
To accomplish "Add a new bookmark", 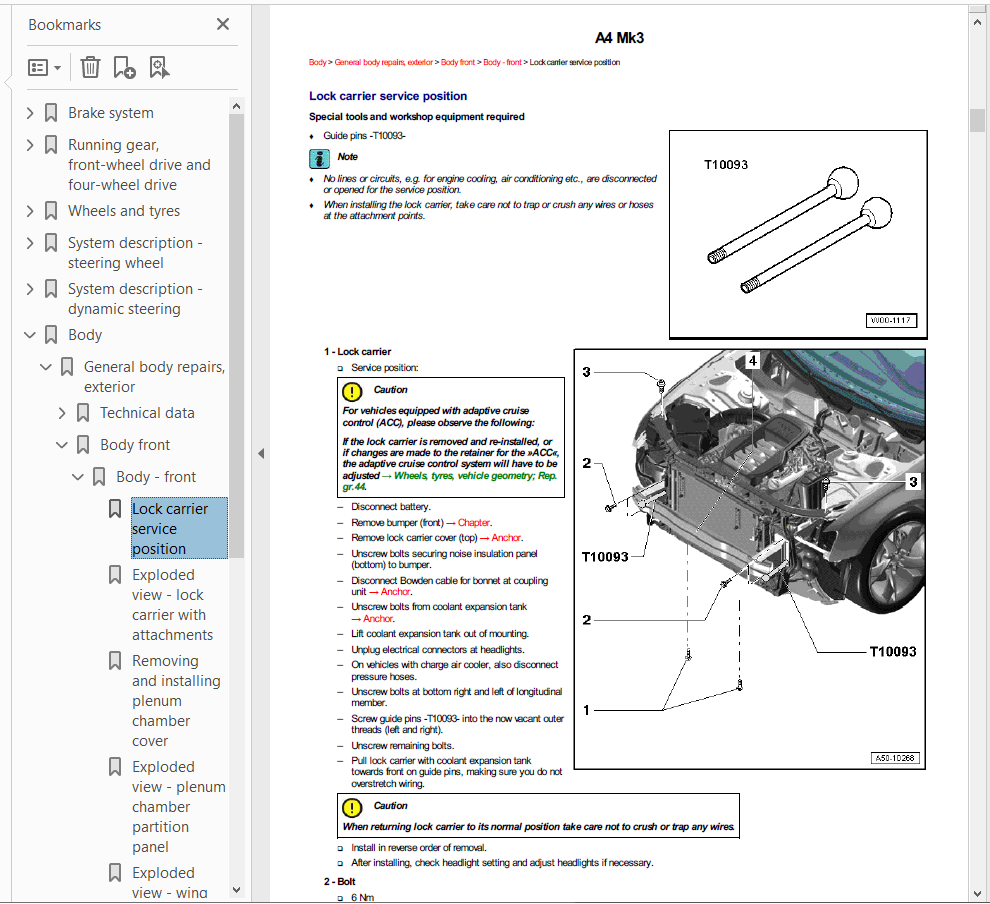I will [x=124, y=67].
